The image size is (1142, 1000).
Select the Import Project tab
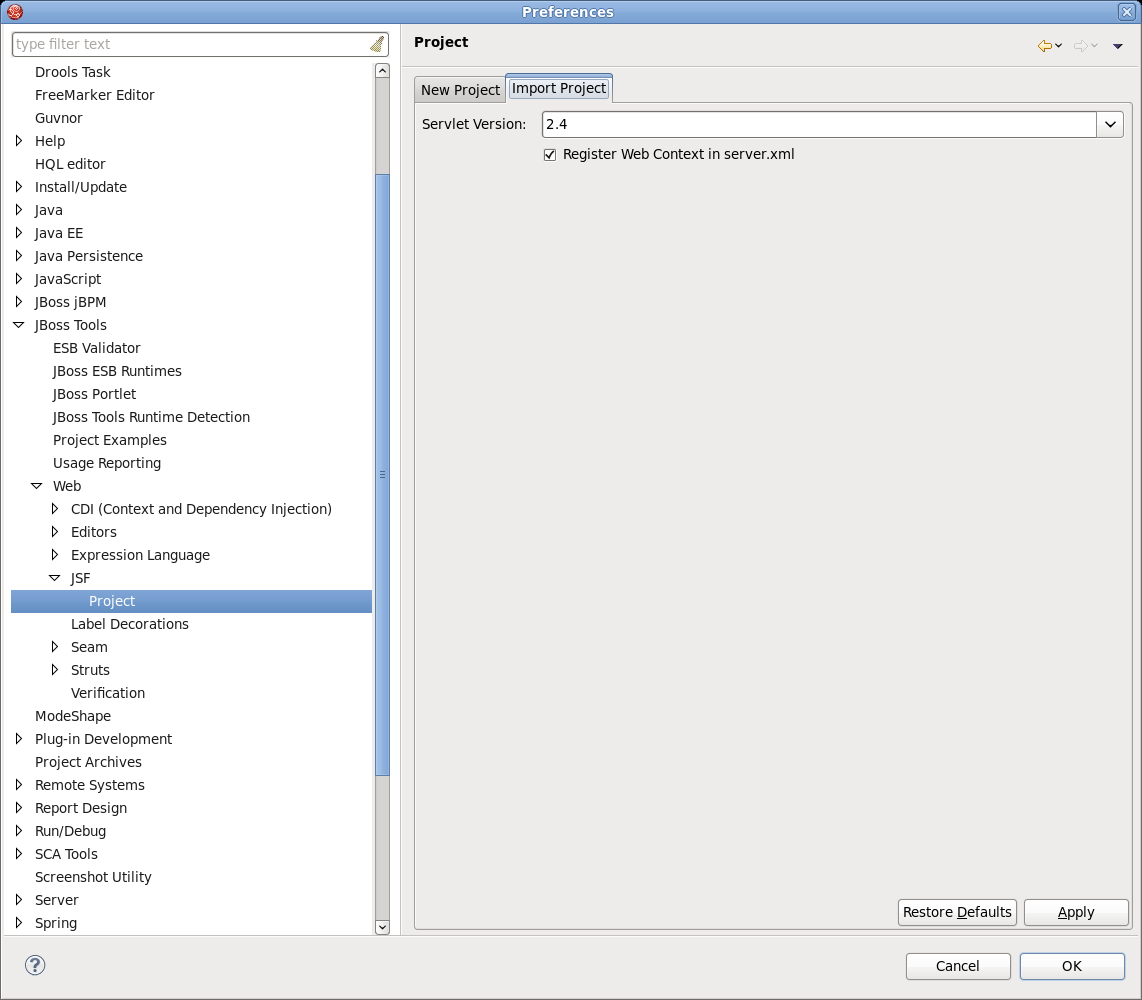[x=559, y=87]
